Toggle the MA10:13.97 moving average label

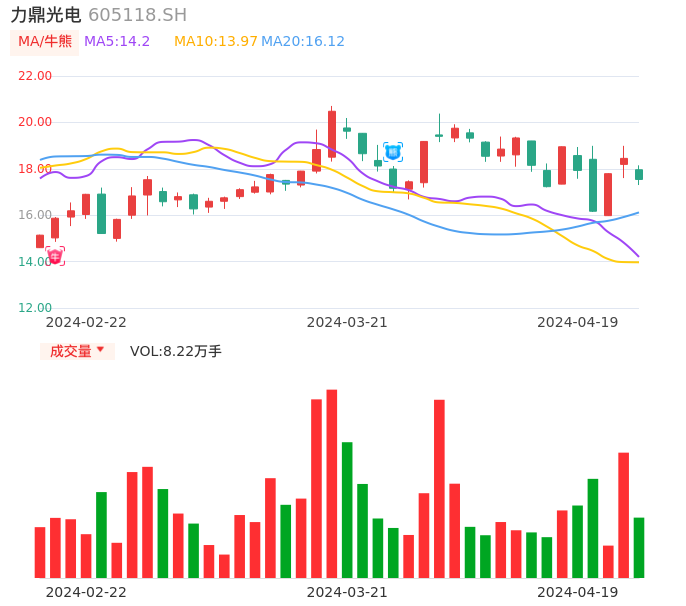click(x=216, y=41)
